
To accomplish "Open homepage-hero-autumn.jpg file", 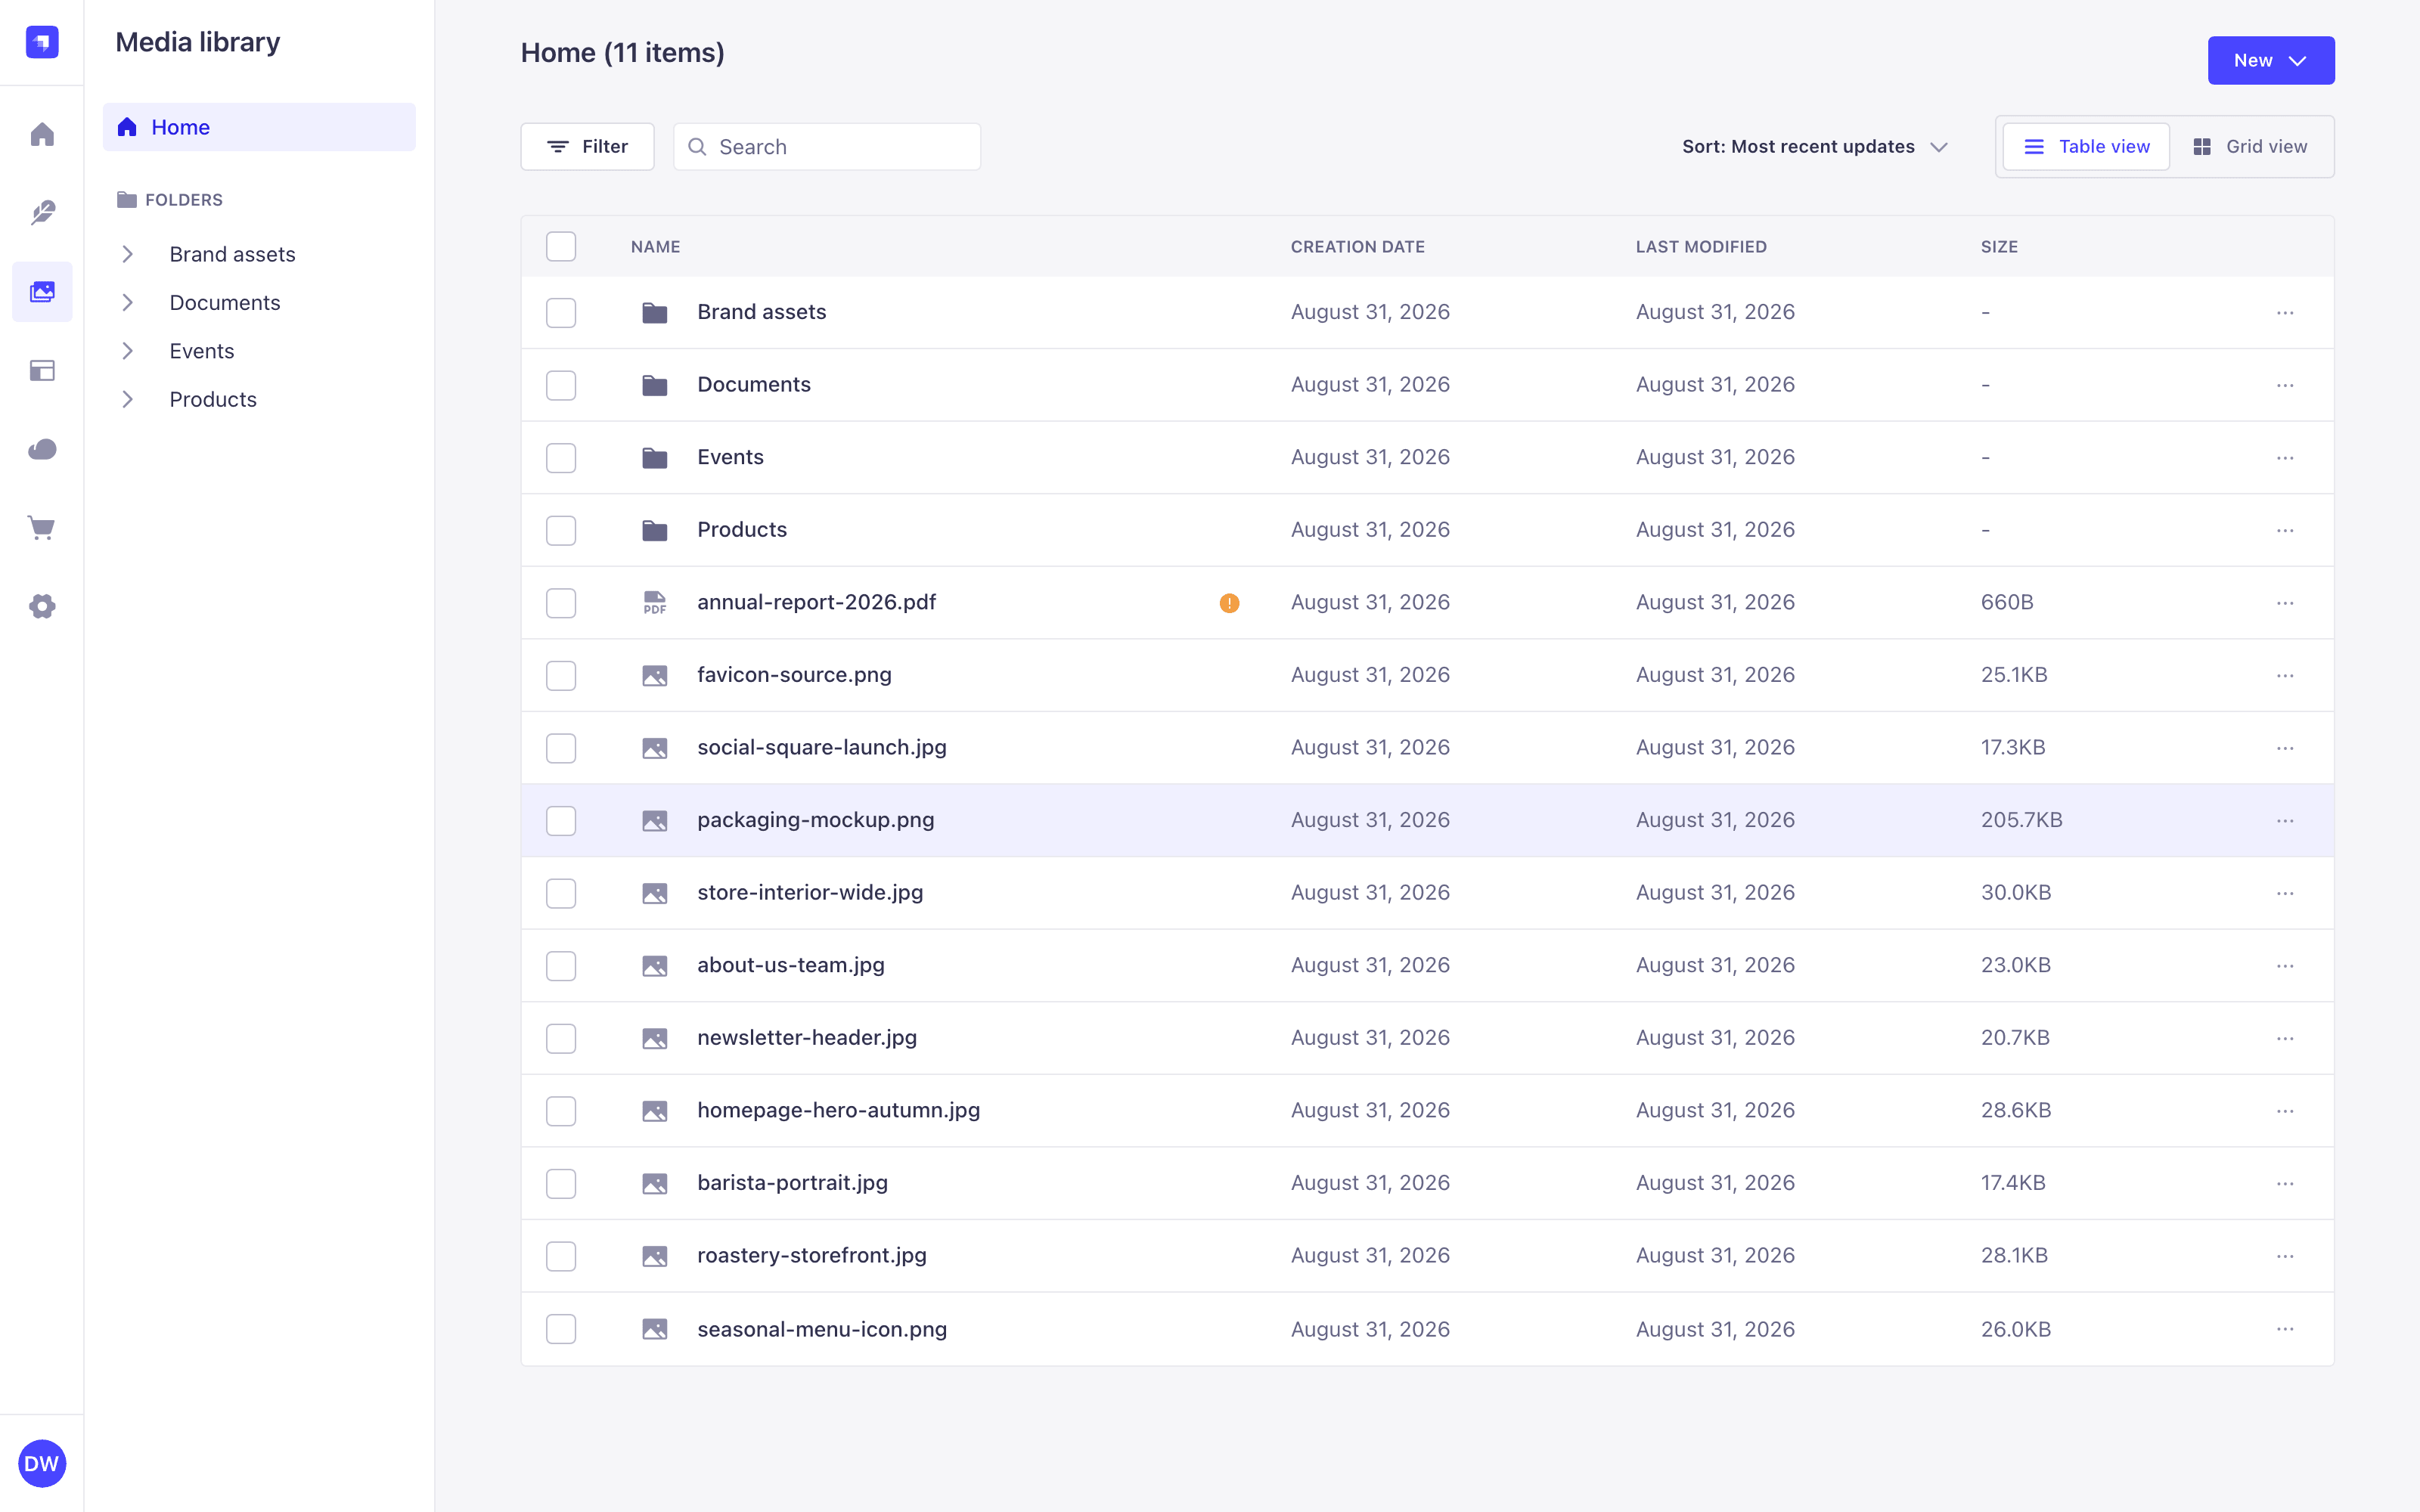I will pos(838,1111).
